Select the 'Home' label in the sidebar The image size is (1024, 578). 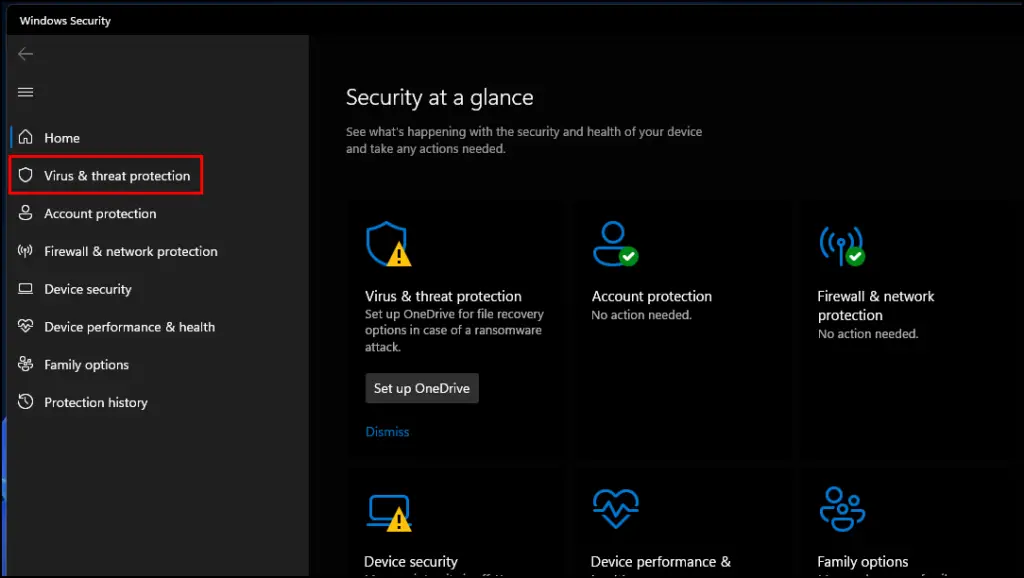click(62, 138)
